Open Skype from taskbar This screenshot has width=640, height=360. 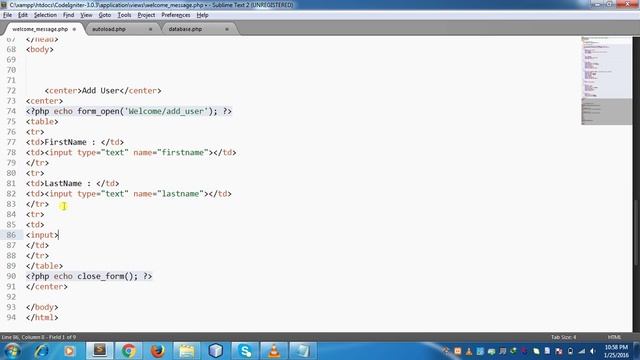(x=245, y=351)
